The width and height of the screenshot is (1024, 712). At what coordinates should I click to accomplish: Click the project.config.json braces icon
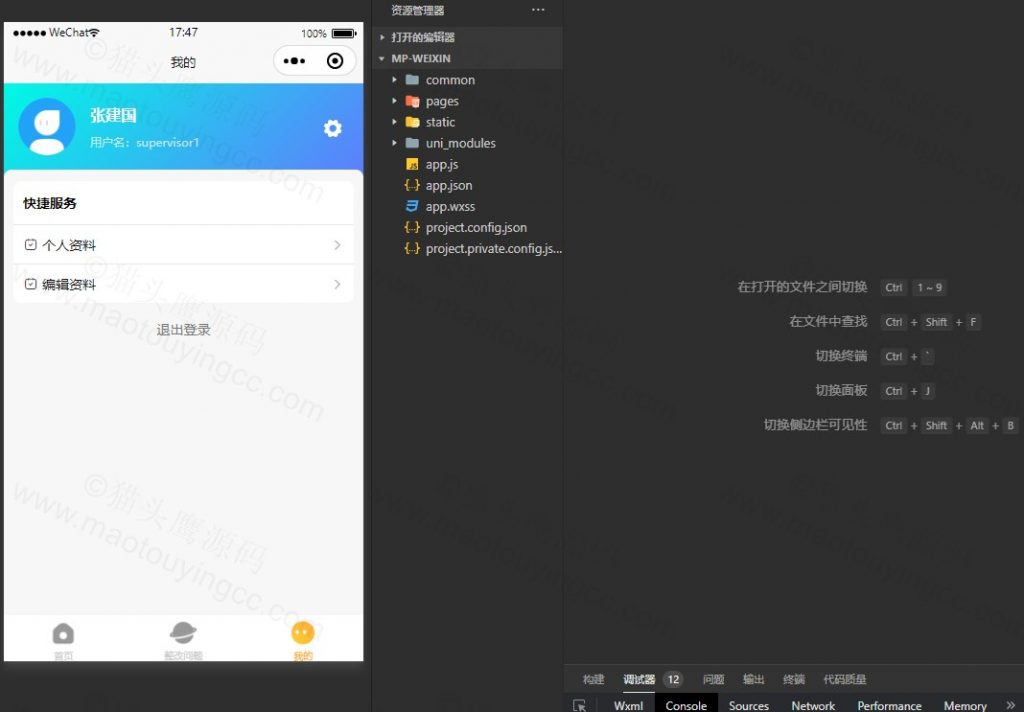pos(412,227)
